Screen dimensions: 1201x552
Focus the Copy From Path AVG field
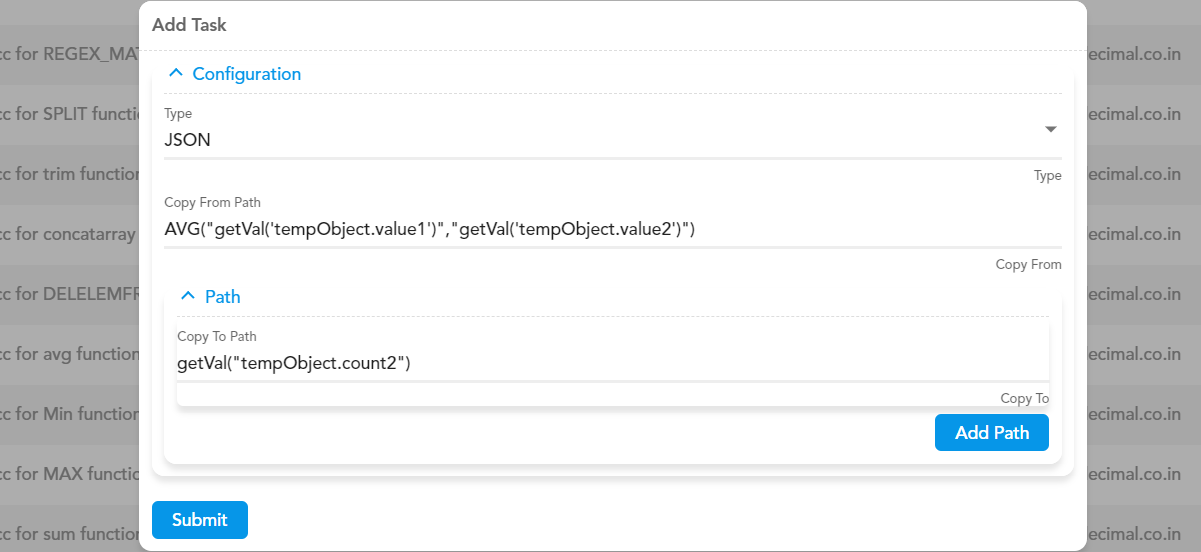click(612, 230)
